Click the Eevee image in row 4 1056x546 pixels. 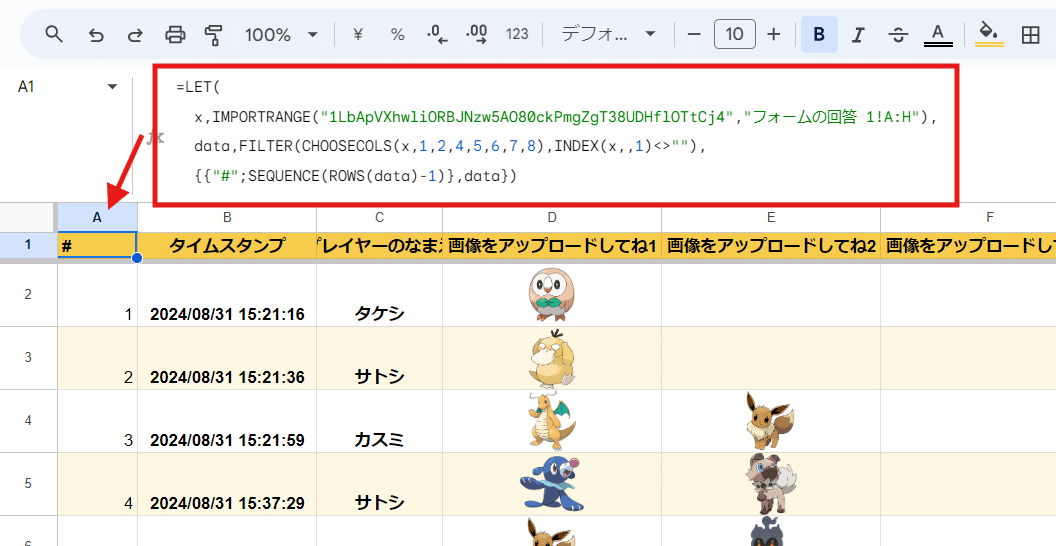(768, 421)
